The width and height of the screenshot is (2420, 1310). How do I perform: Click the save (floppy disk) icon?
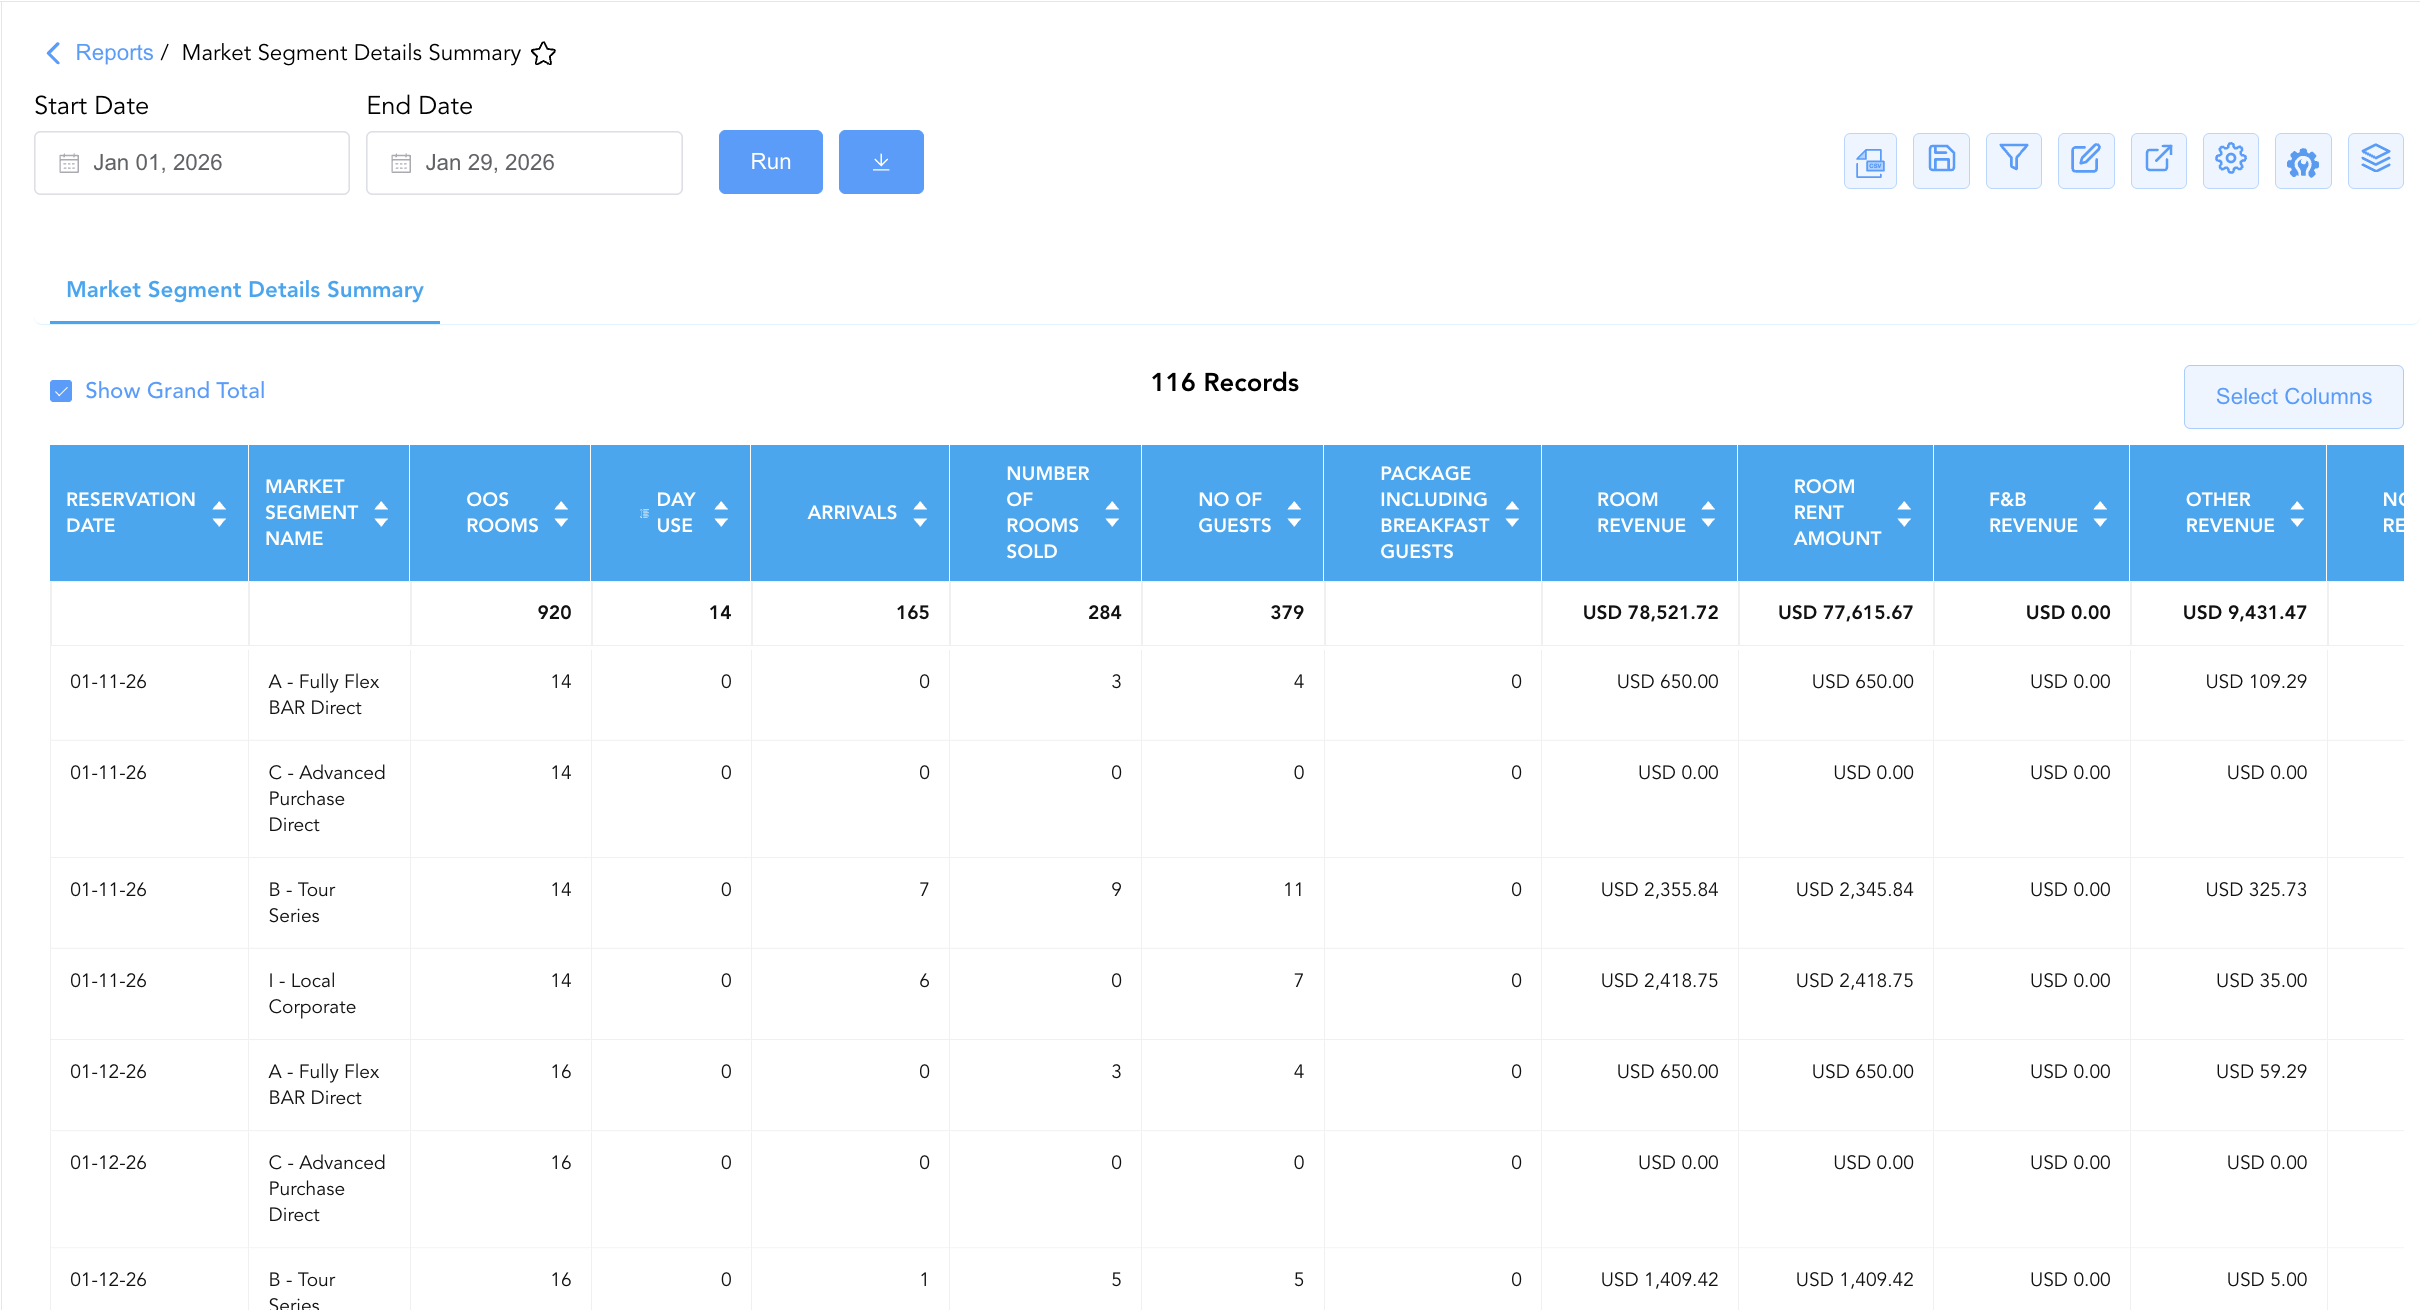(1941, 161)
